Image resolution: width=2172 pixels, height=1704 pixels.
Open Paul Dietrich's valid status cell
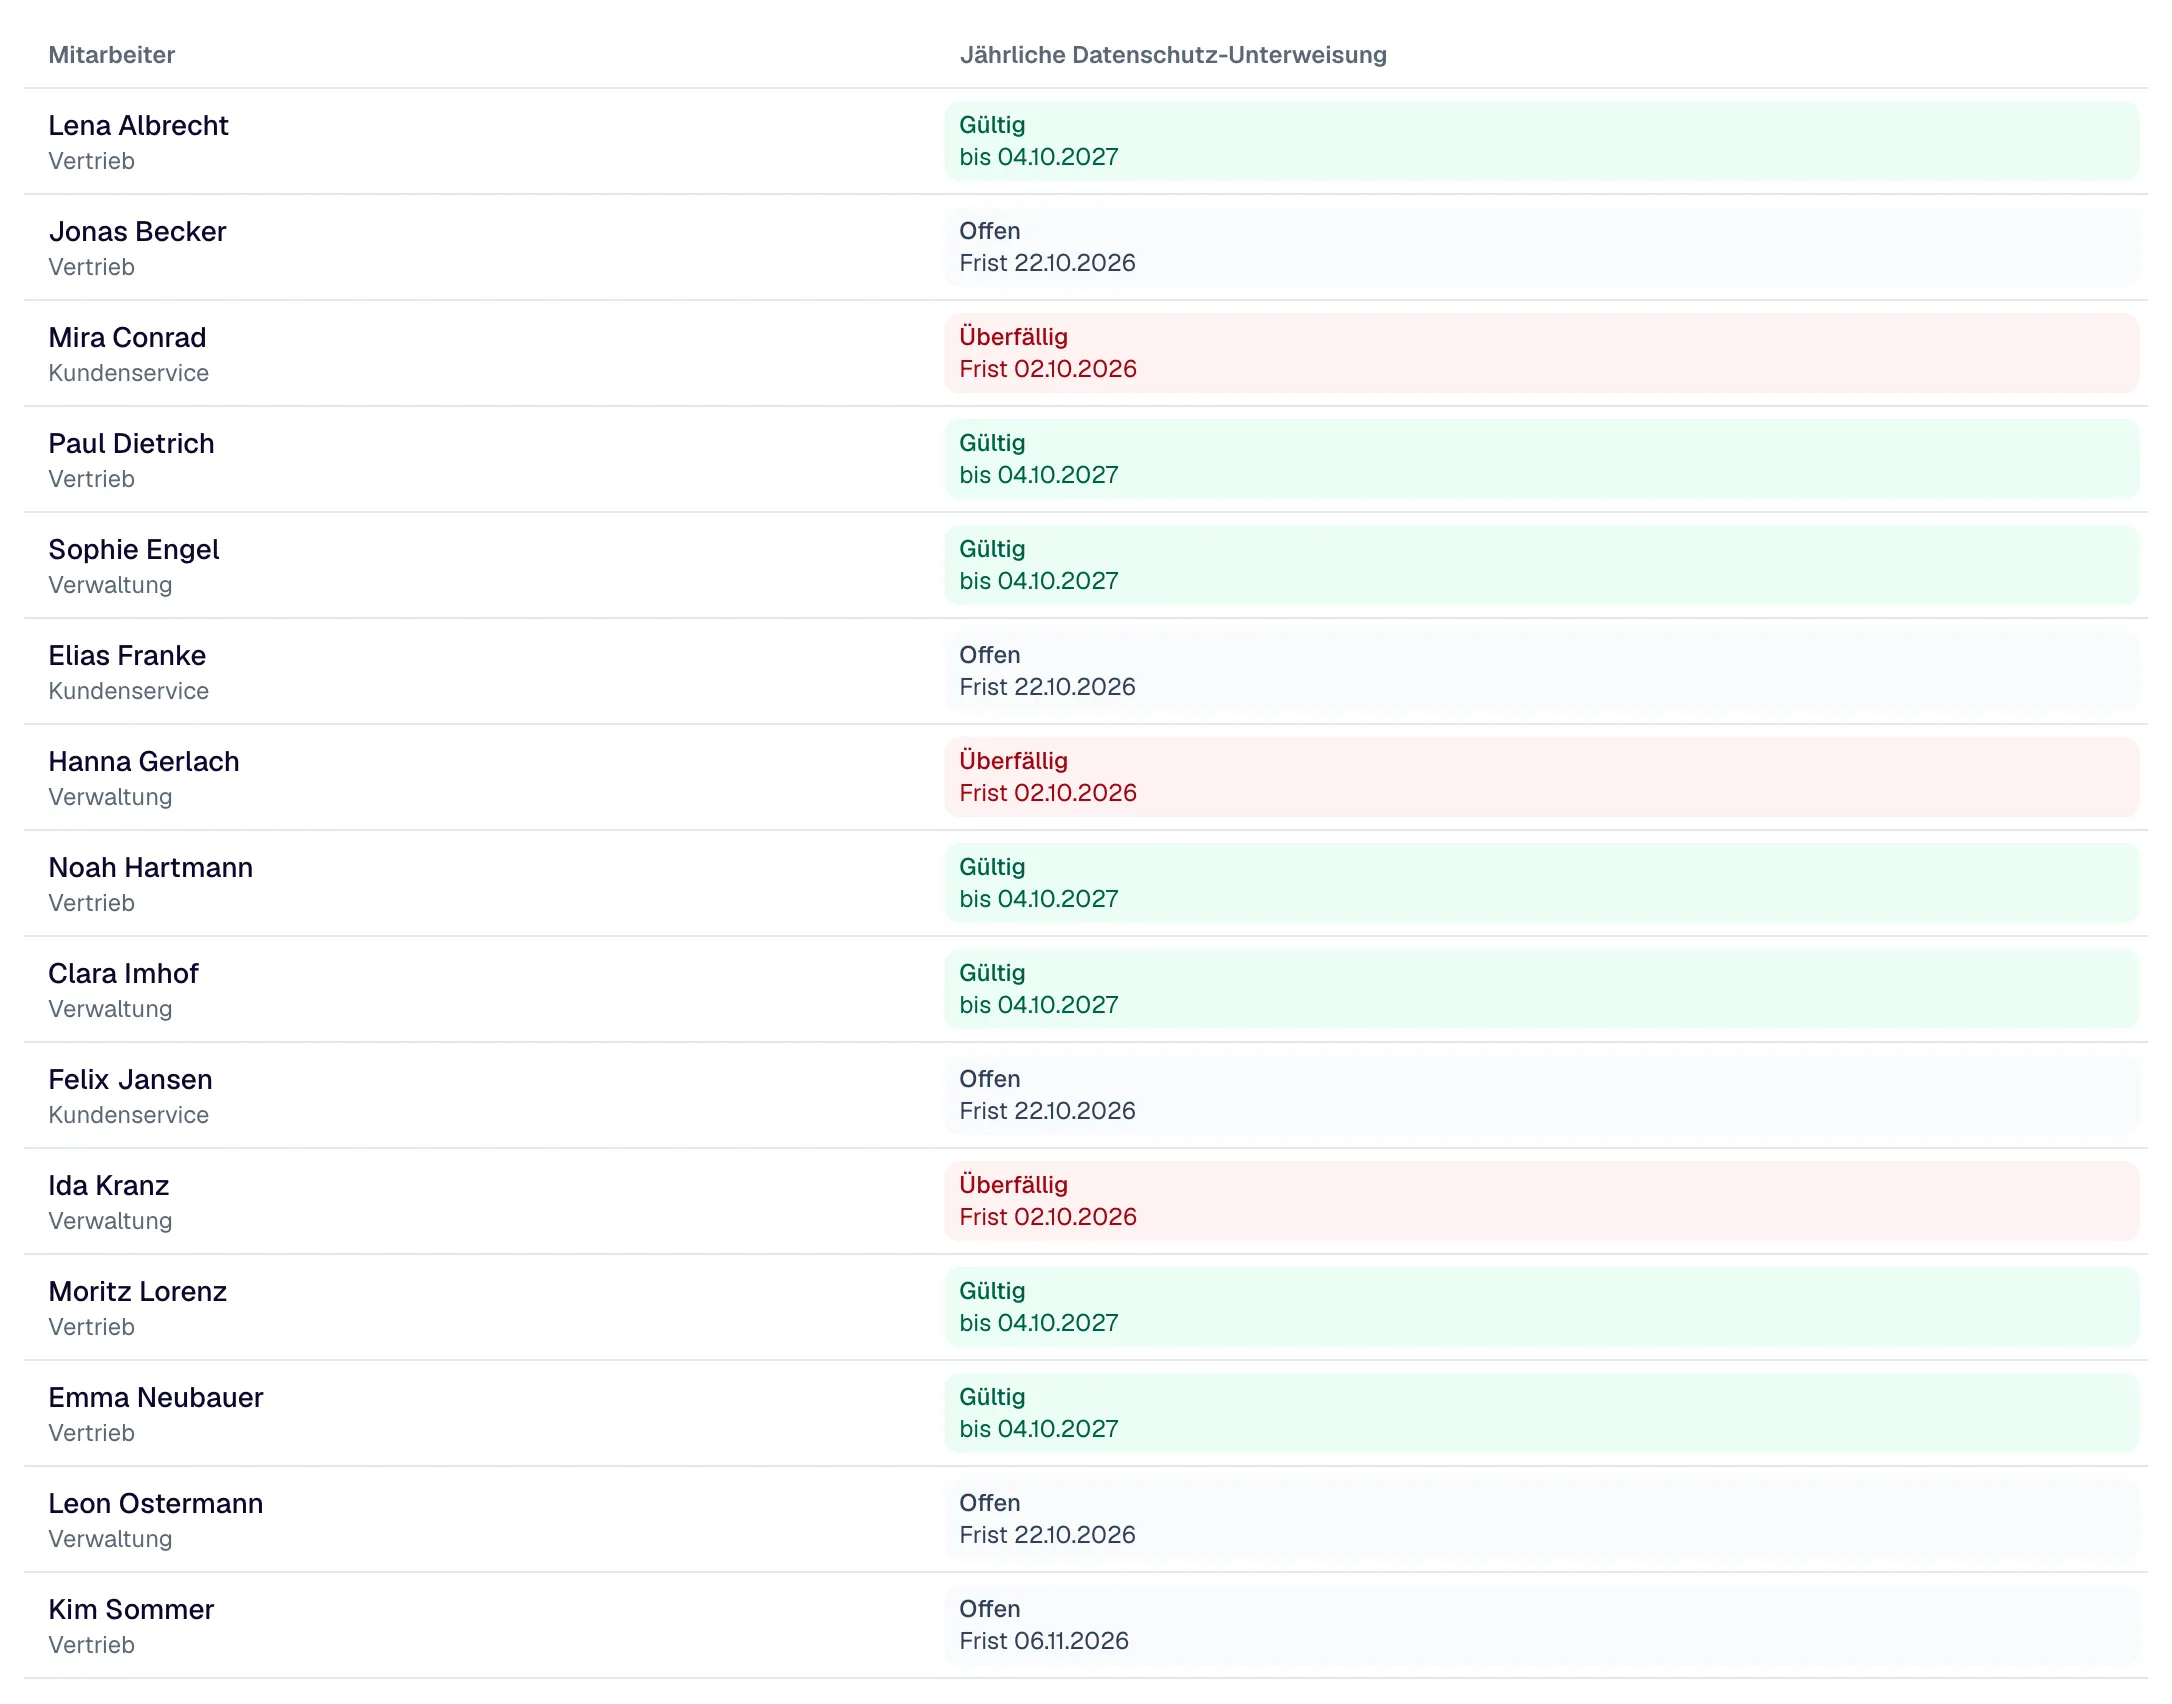pos(1541,459)
